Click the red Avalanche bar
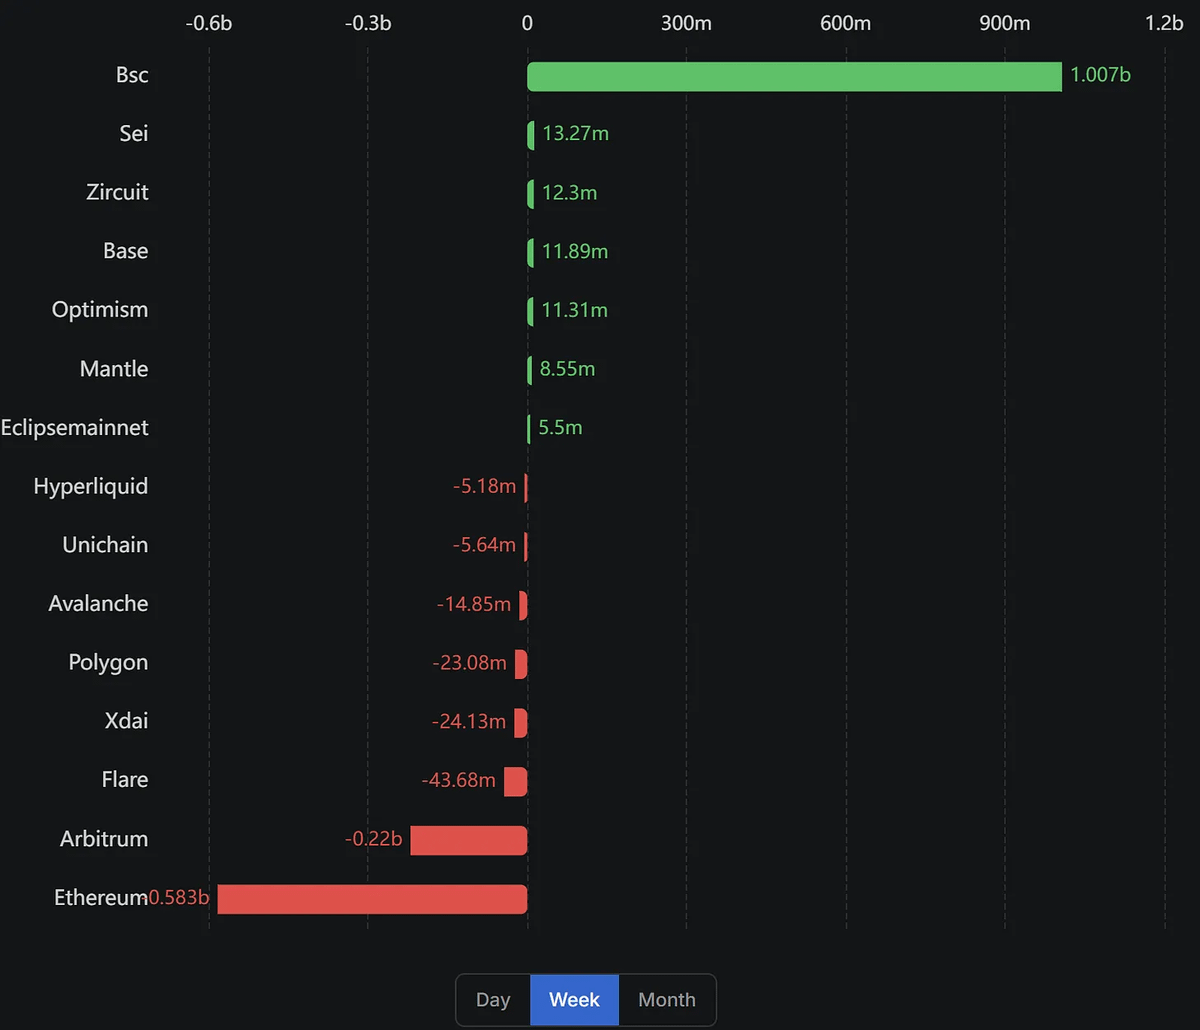 [523, 605]
